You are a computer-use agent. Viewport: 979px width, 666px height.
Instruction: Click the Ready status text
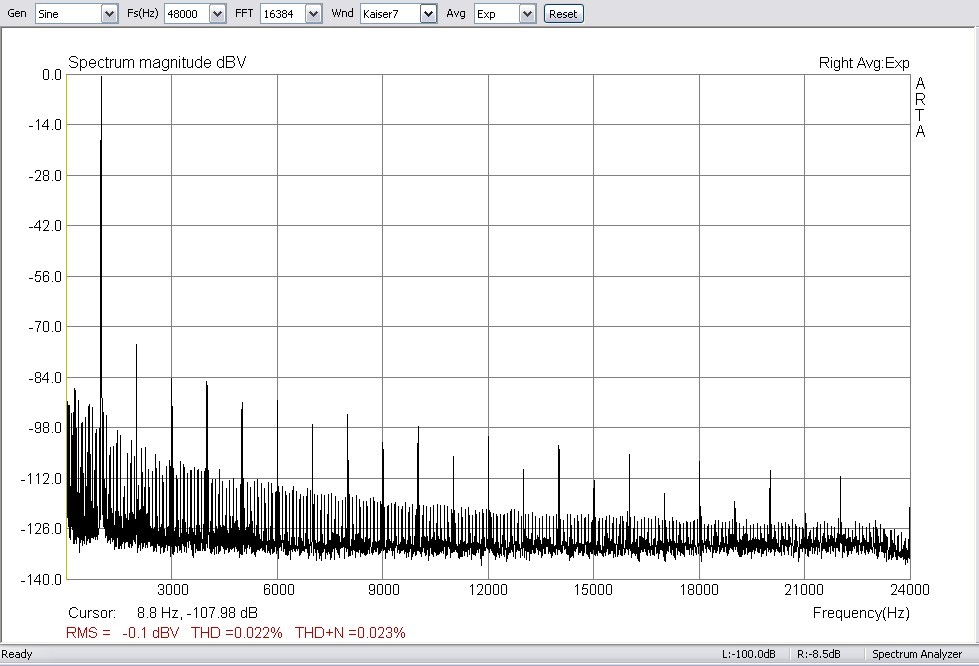point(17,654)
